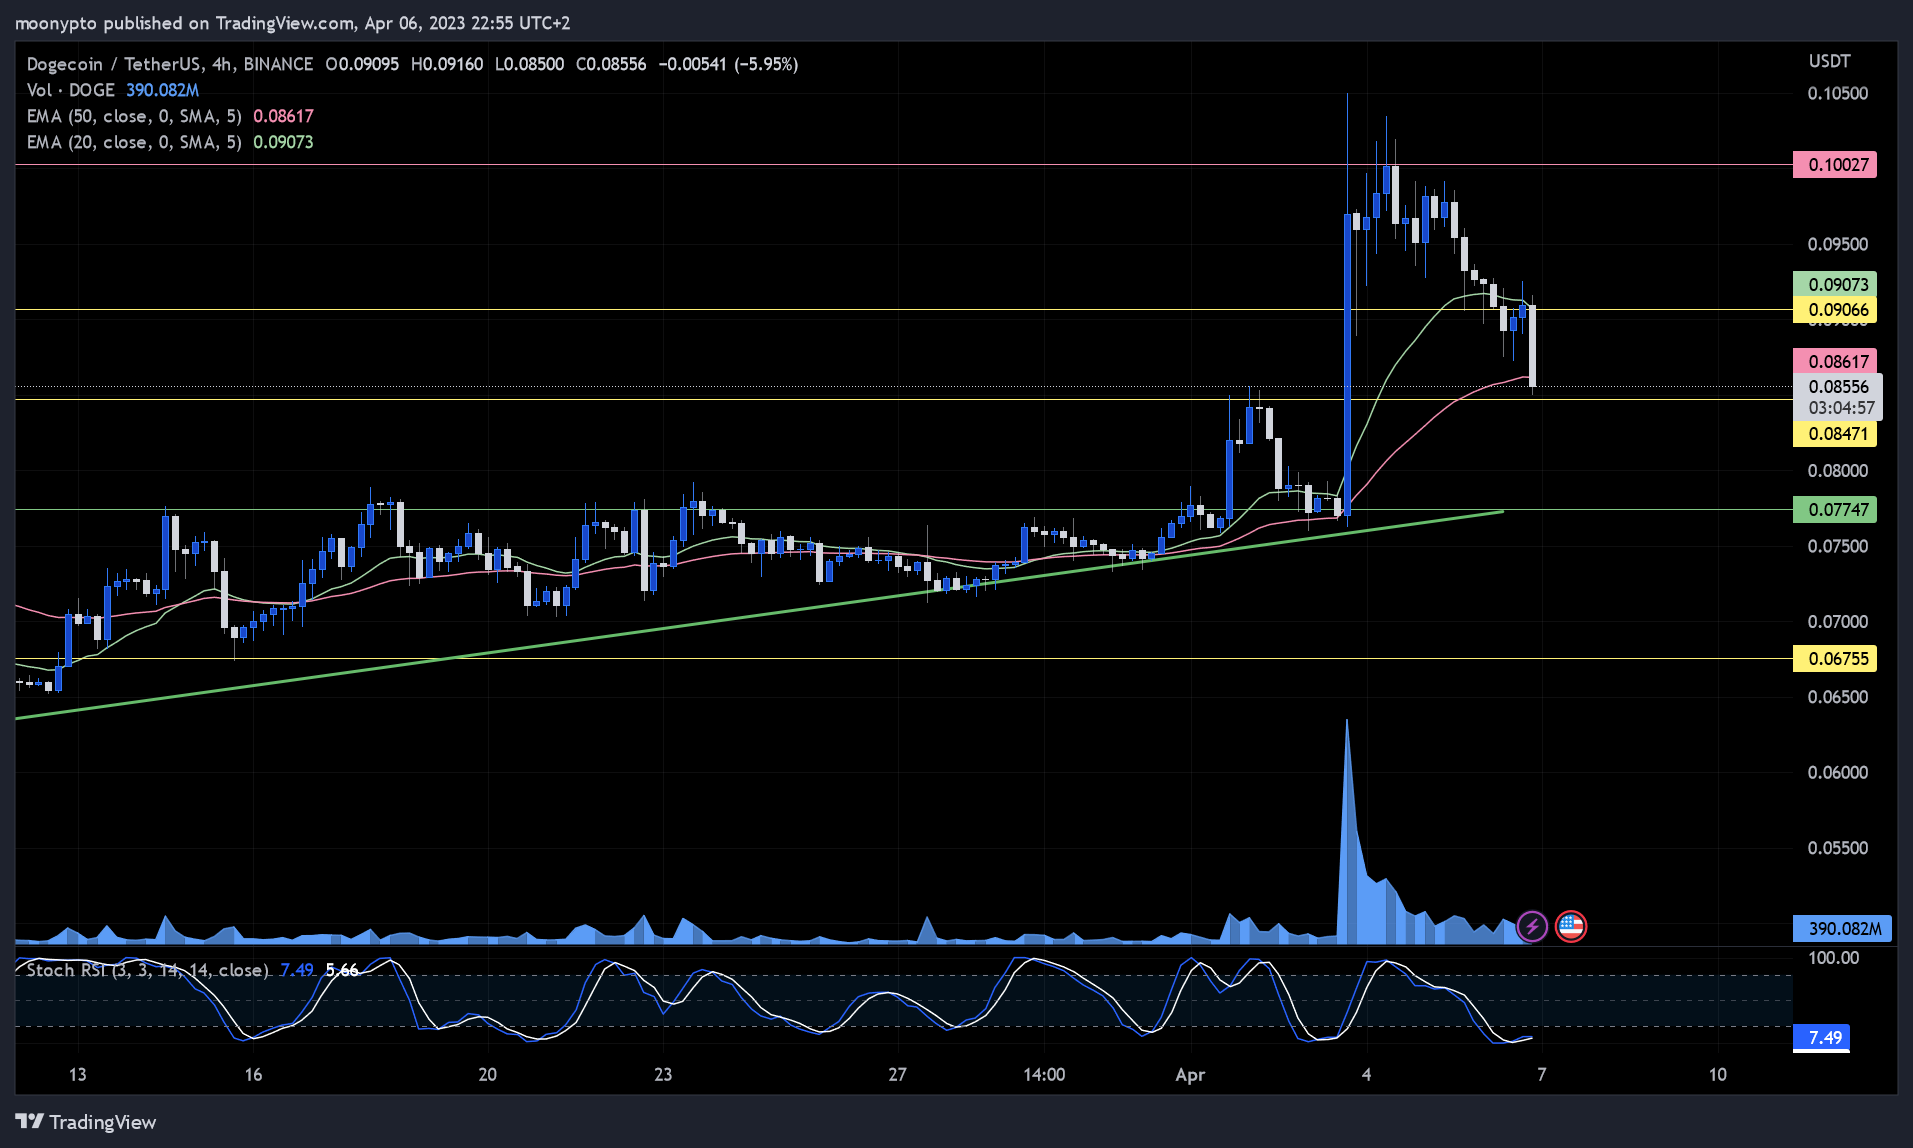Image resolution: width=1913 pixels, height=1148 pixels.
Task: Click the green ascending trendline
Action: coord(760,615)
